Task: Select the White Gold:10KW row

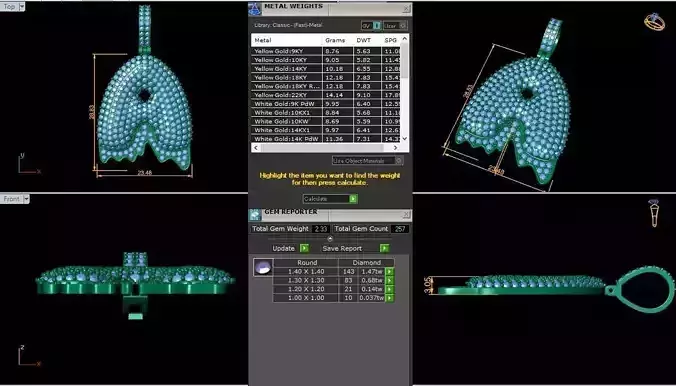Action: [x=326, y=121]
